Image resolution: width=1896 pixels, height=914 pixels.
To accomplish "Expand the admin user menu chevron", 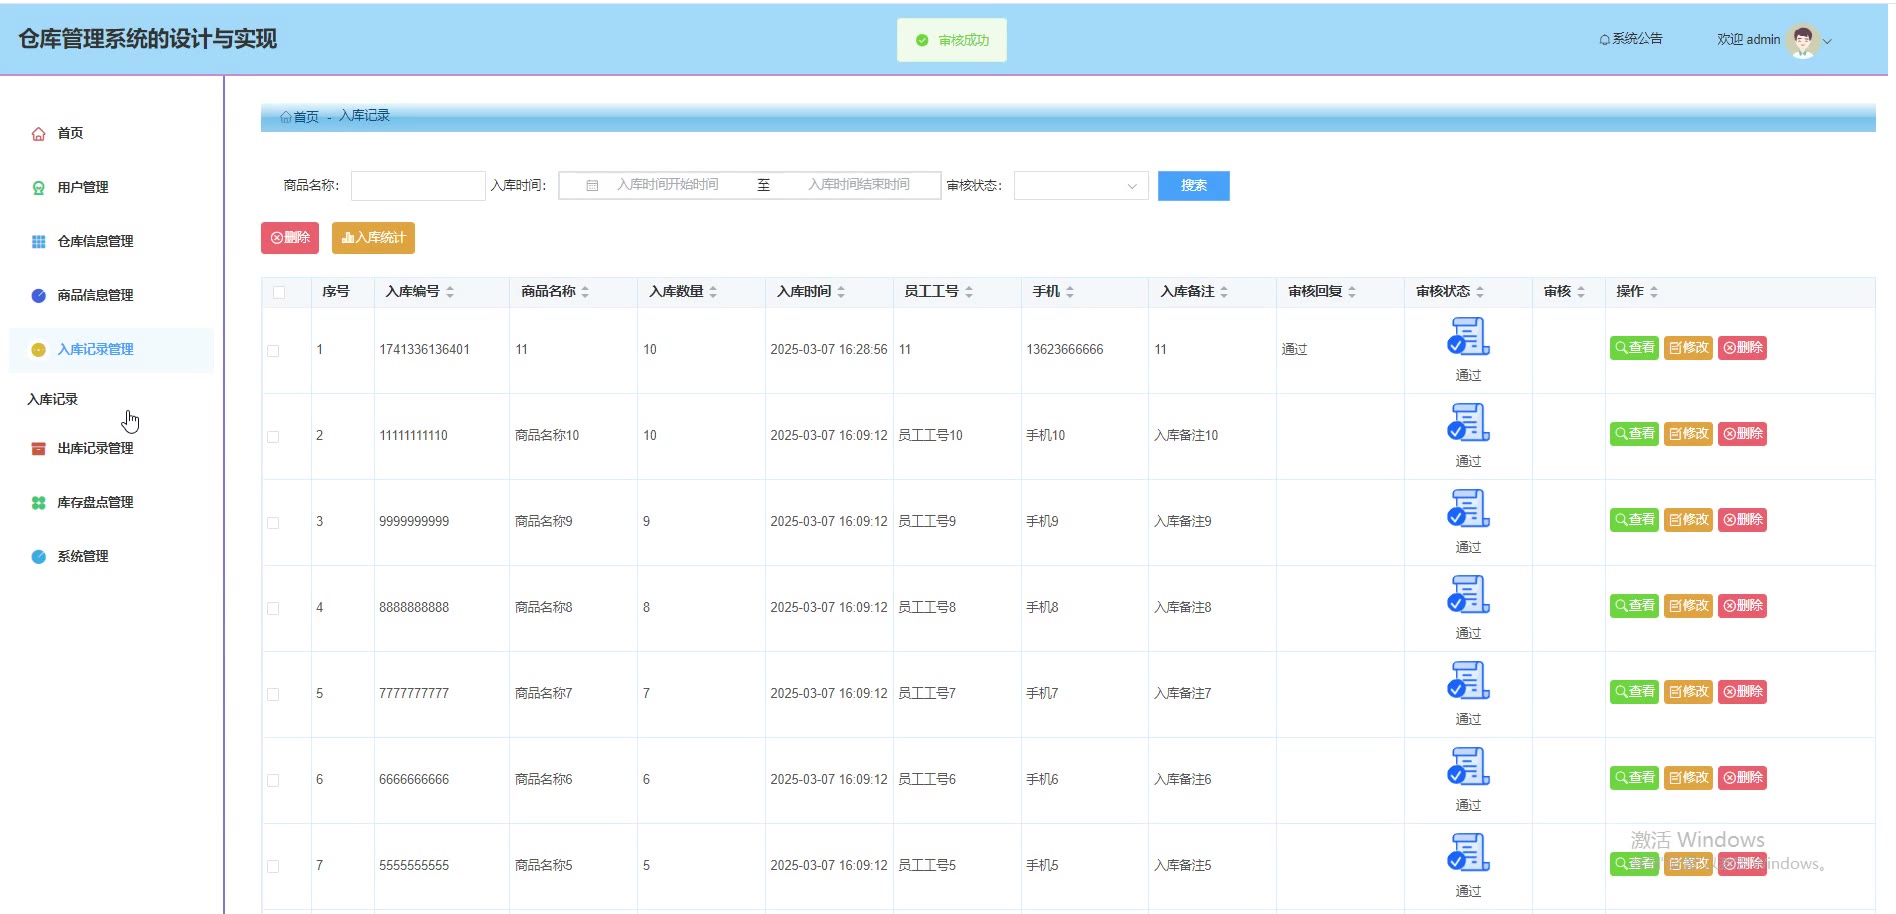I will pos(1828,42).
